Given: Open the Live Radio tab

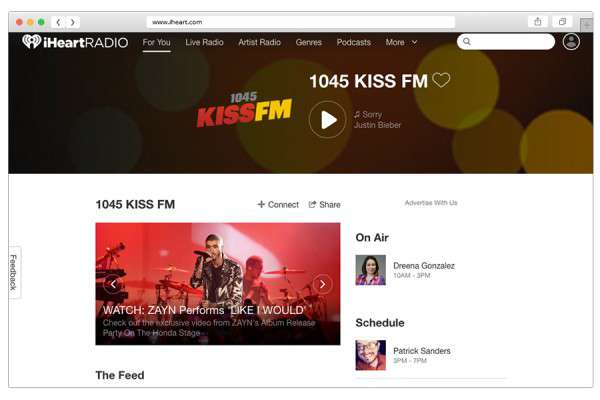Looking at the screenshot, I should tap(204, 42).
